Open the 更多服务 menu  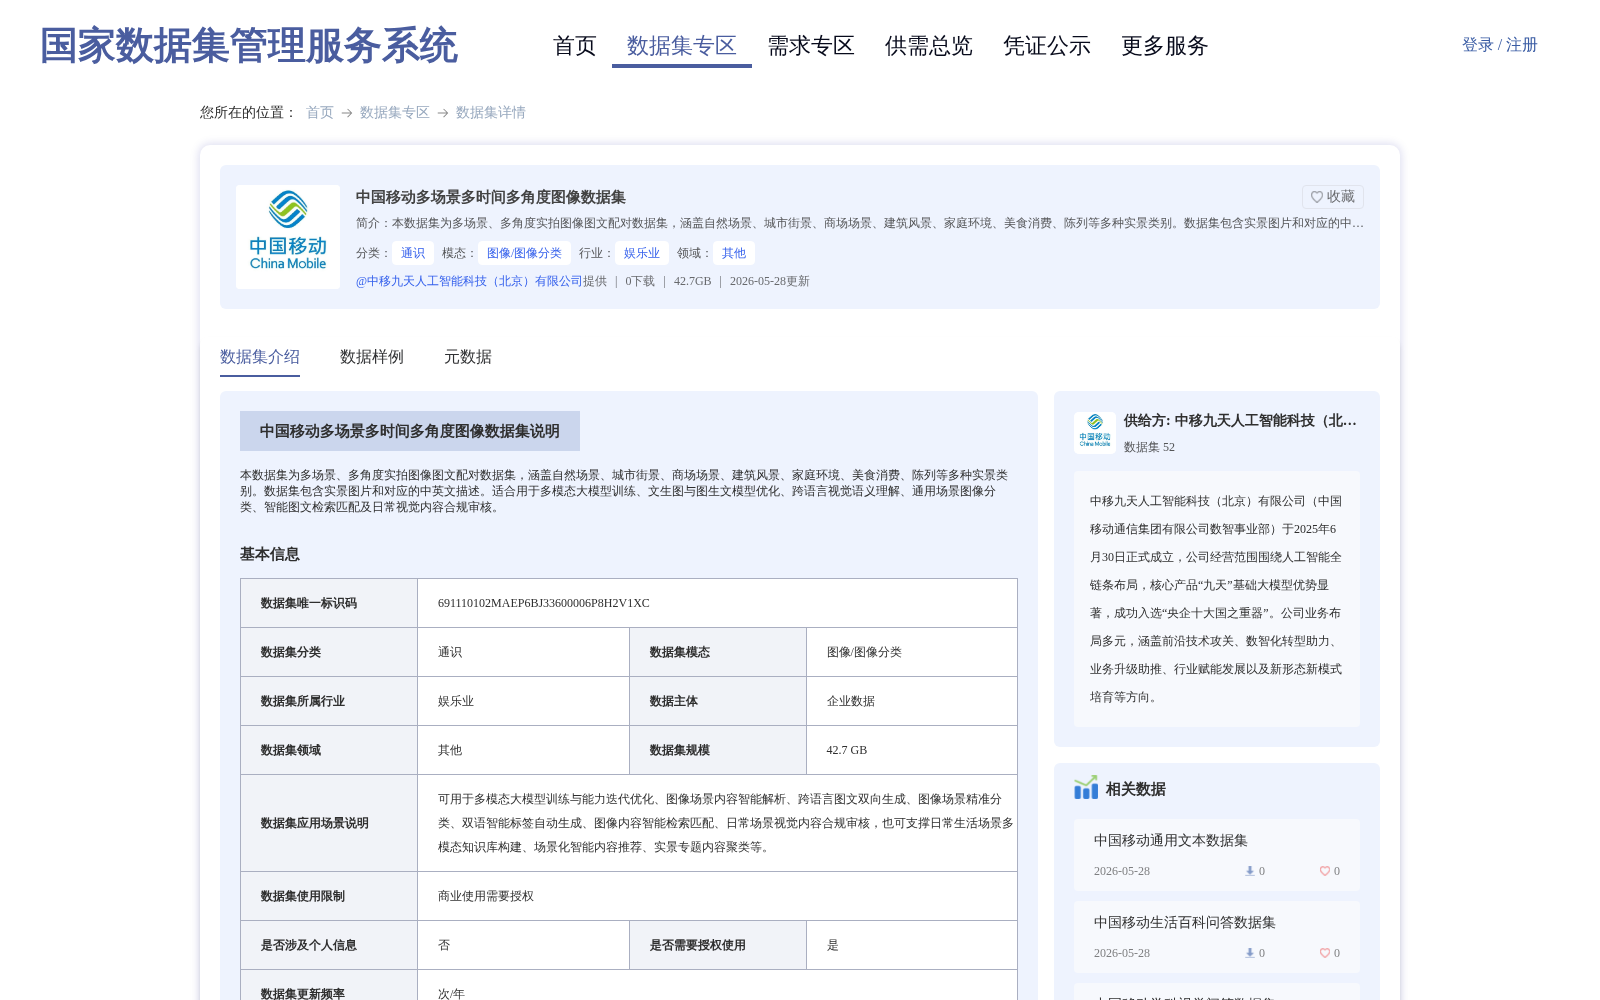(x=1165, y=46)
